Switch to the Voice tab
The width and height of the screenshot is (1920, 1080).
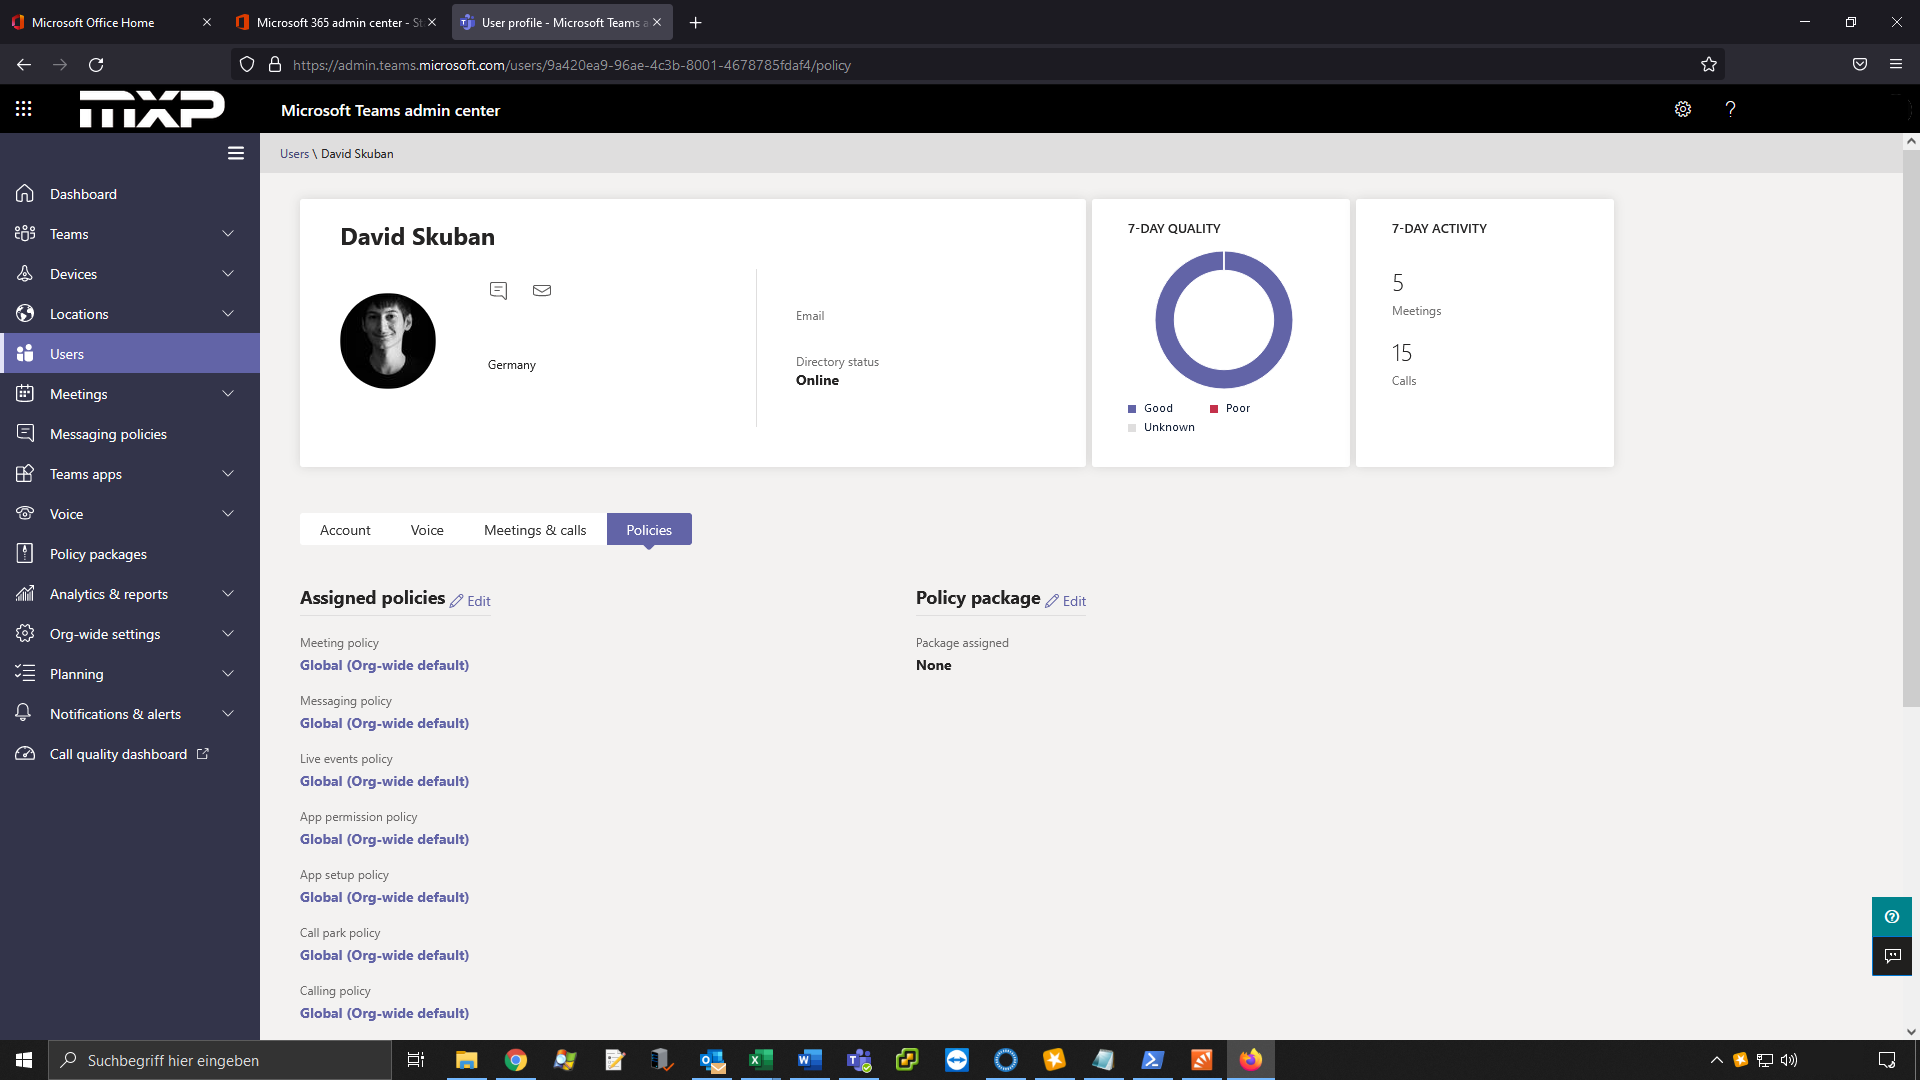427,530
